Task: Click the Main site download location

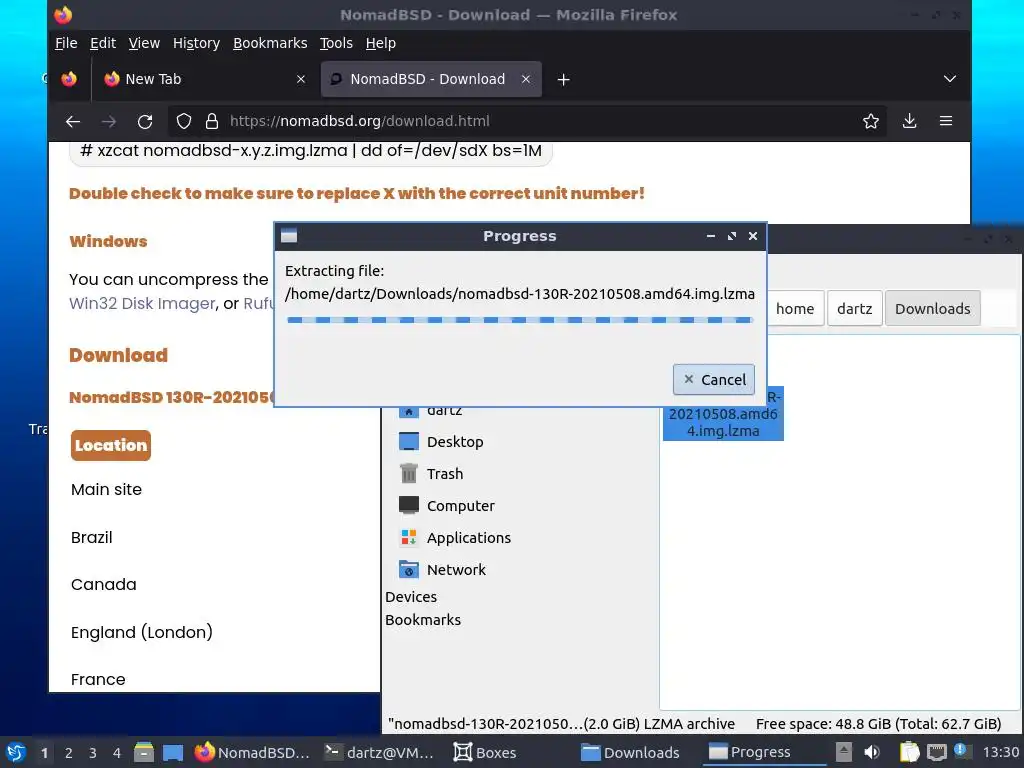Action: coord(106,489)
